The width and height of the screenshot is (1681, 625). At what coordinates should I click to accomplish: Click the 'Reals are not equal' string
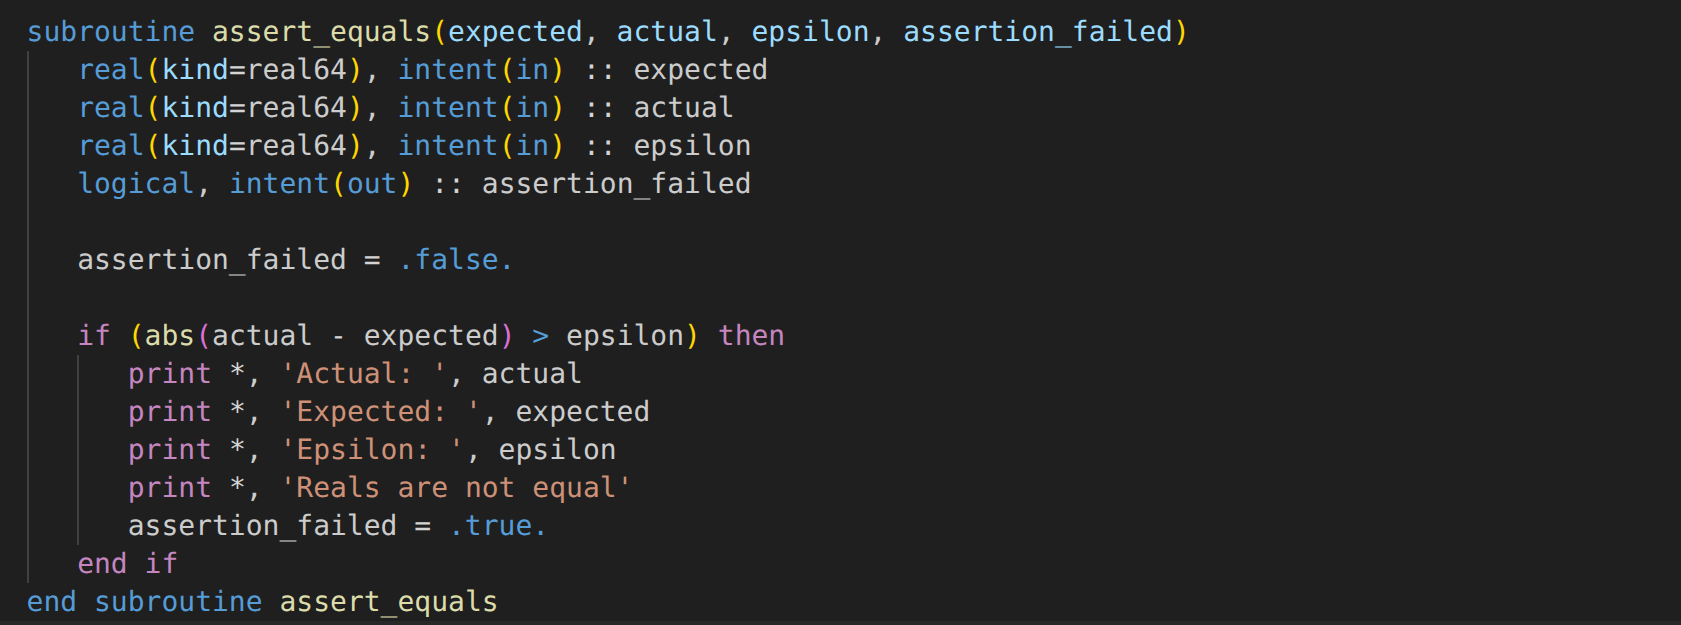coord(456,488)
